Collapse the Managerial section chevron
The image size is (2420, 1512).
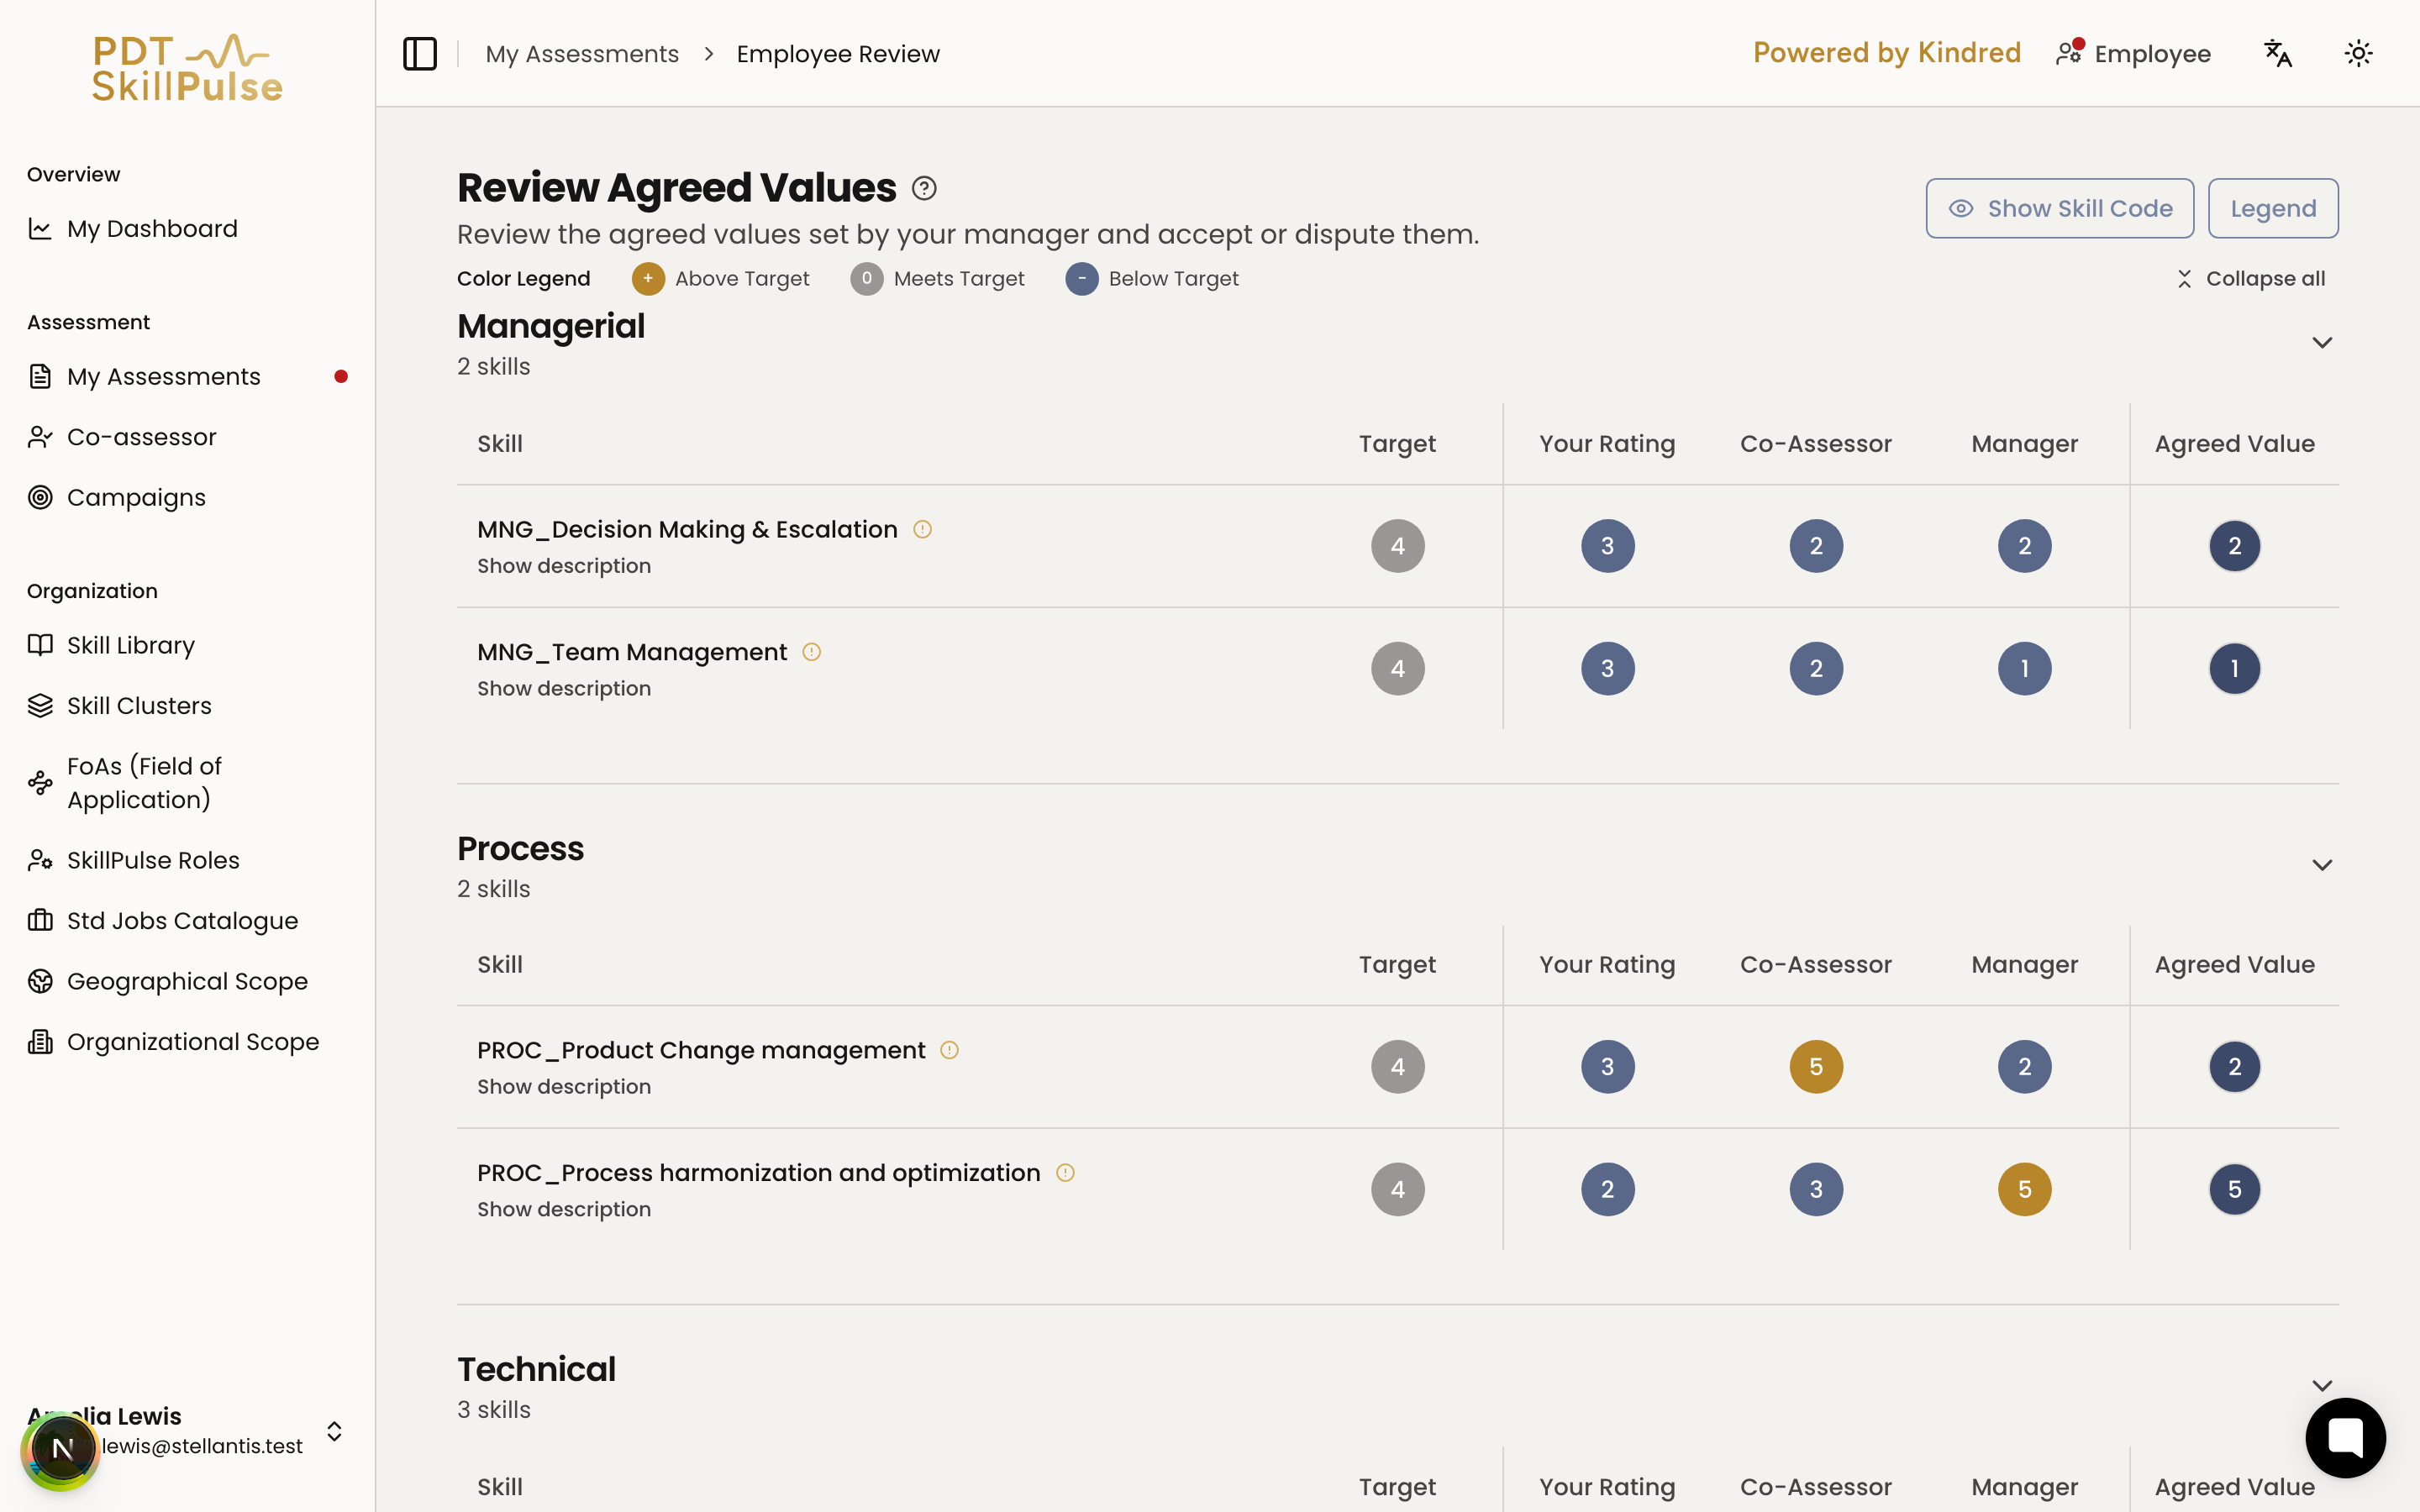(x=2322, y=343)
